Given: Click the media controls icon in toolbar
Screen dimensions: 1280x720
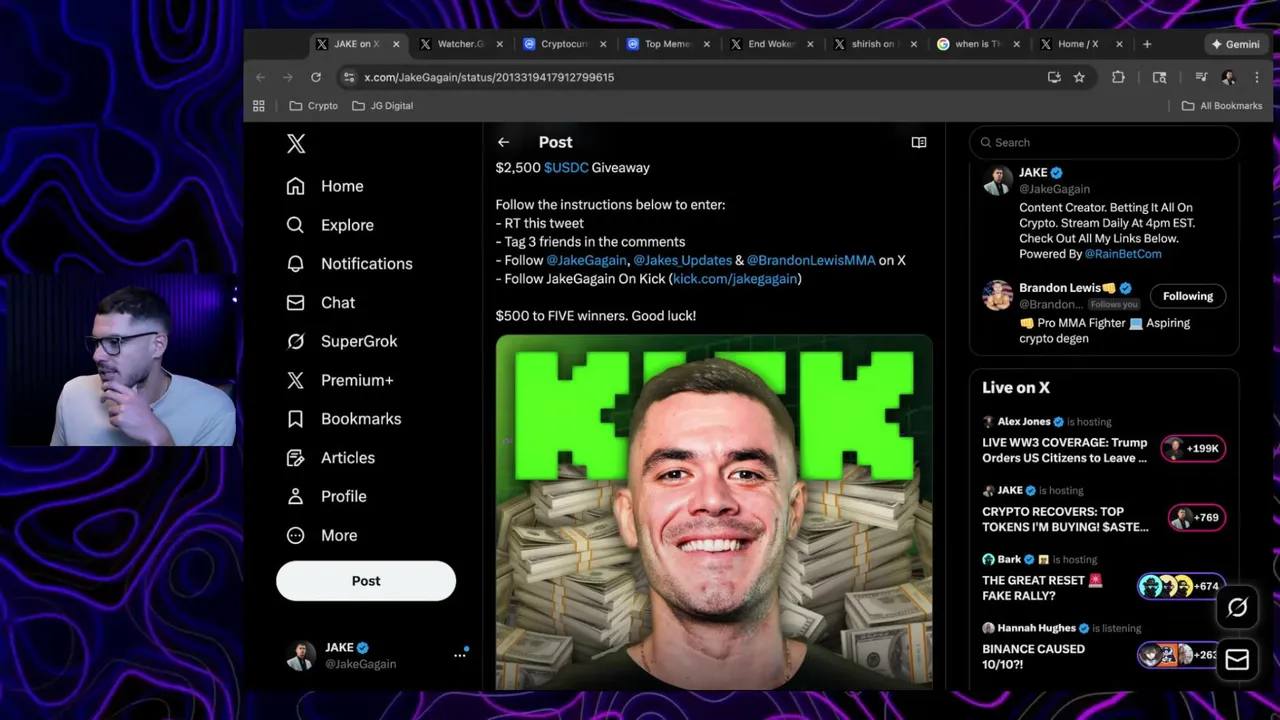Looking at the screenshot, I should click(1201, 77).
